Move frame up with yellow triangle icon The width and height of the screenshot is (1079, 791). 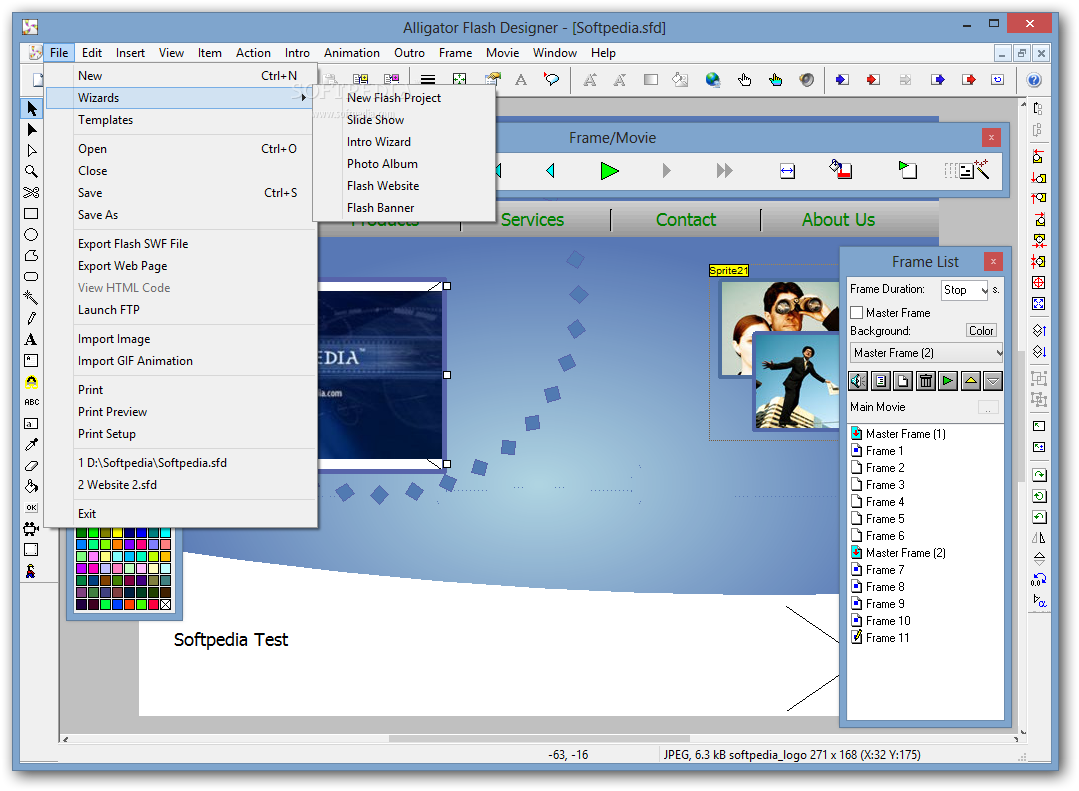[x=970, y=381]
